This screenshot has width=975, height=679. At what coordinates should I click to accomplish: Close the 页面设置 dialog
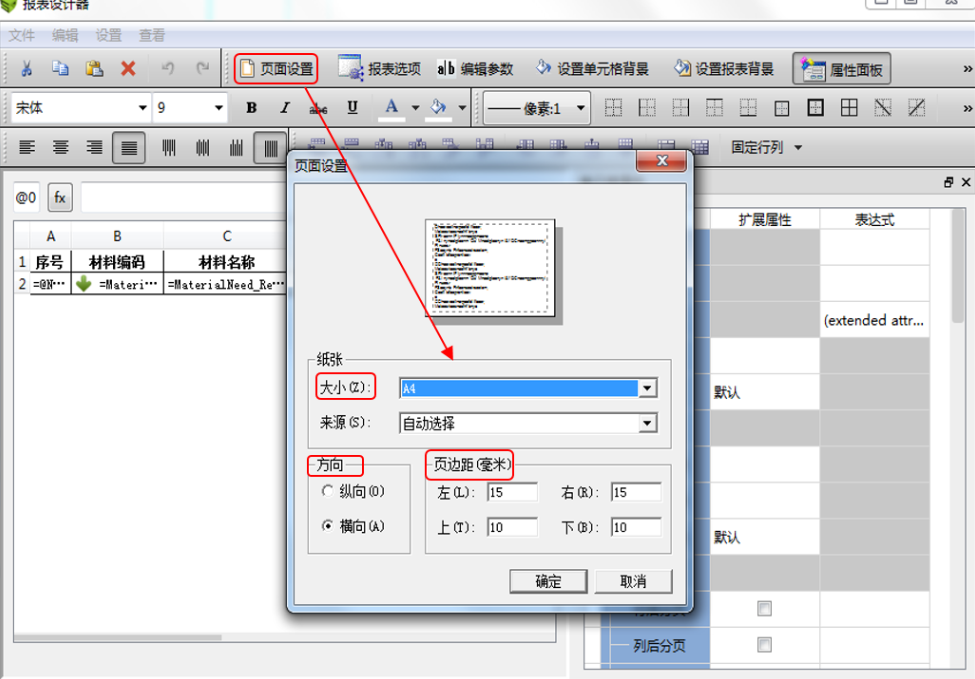point(662,161)
